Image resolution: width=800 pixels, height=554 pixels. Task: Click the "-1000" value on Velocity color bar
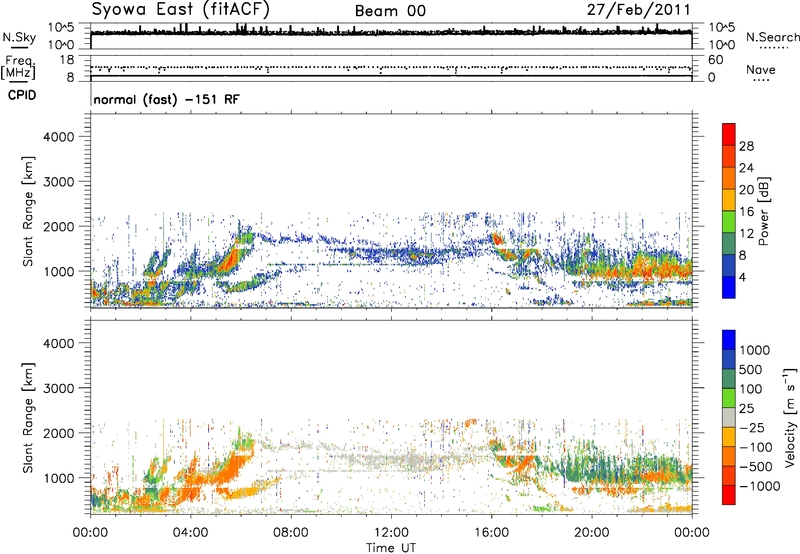[x=759, y=486]
